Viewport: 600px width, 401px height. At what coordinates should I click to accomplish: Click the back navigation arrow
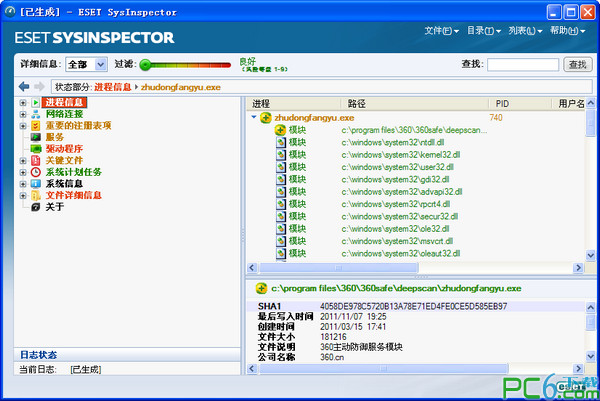[24, 86]
